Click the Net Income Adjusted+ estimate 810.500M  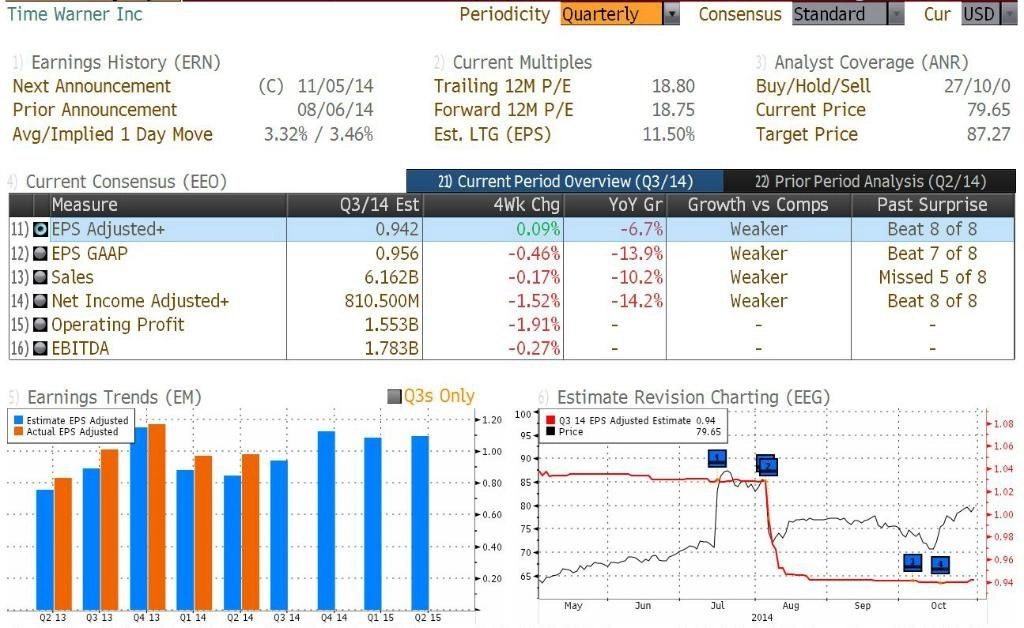coord(382,301)
